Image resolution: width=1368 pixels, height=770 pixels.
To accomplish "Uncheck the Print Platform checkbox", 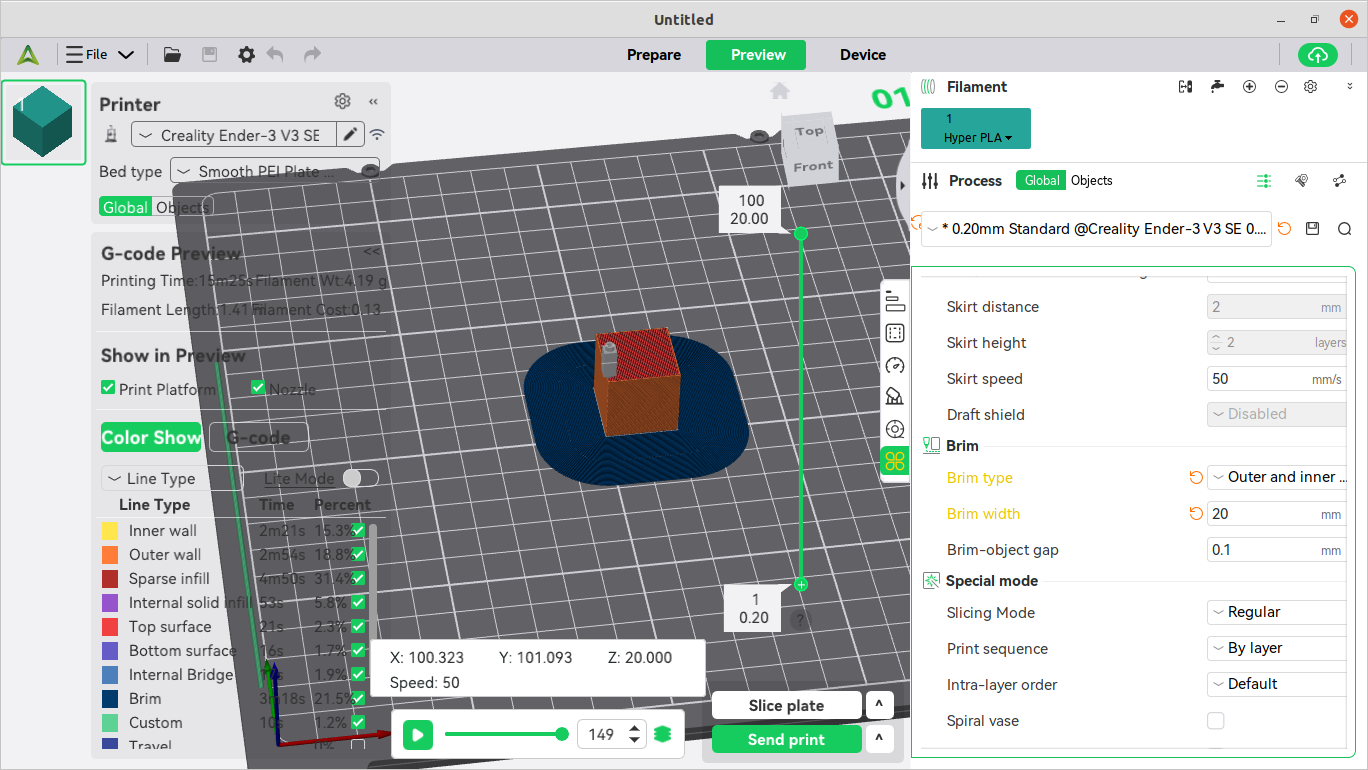I will pyautogui.click(x=108, y=388).
